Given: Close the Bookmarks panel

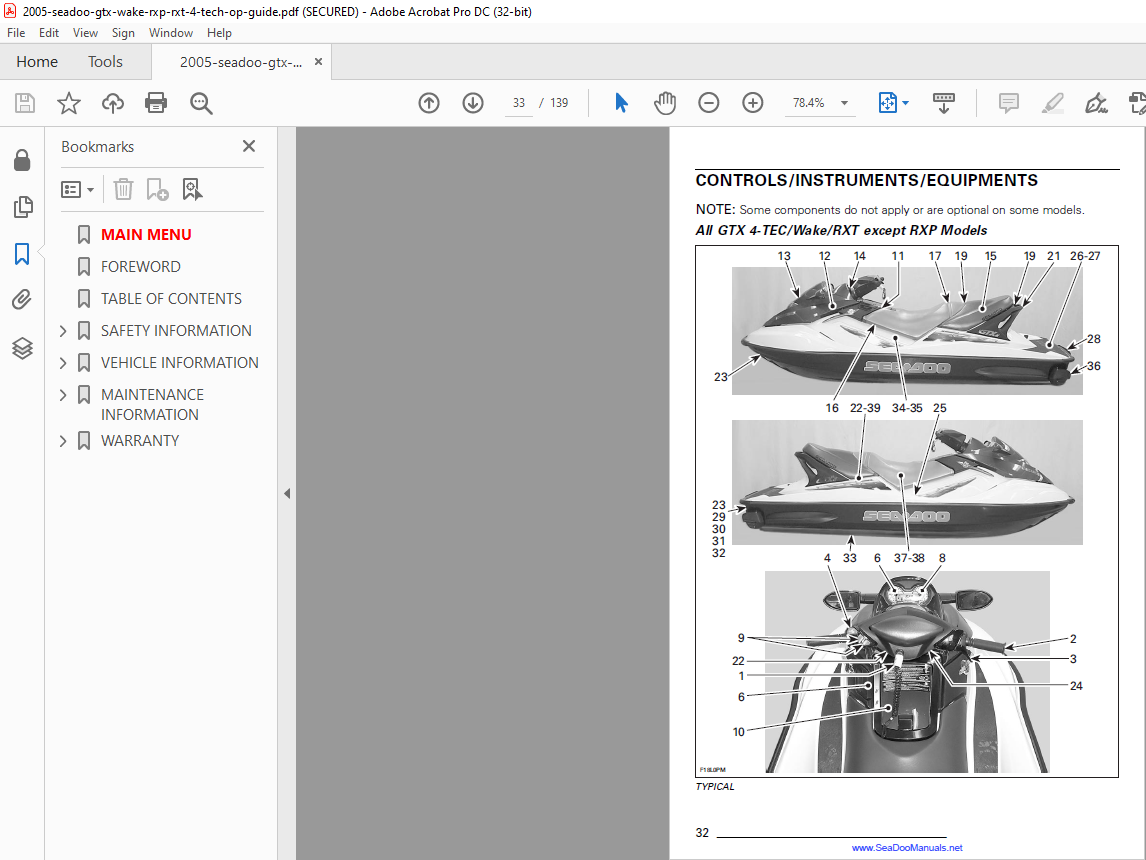Looking at the screenshot, I should [x=249, y=146].
